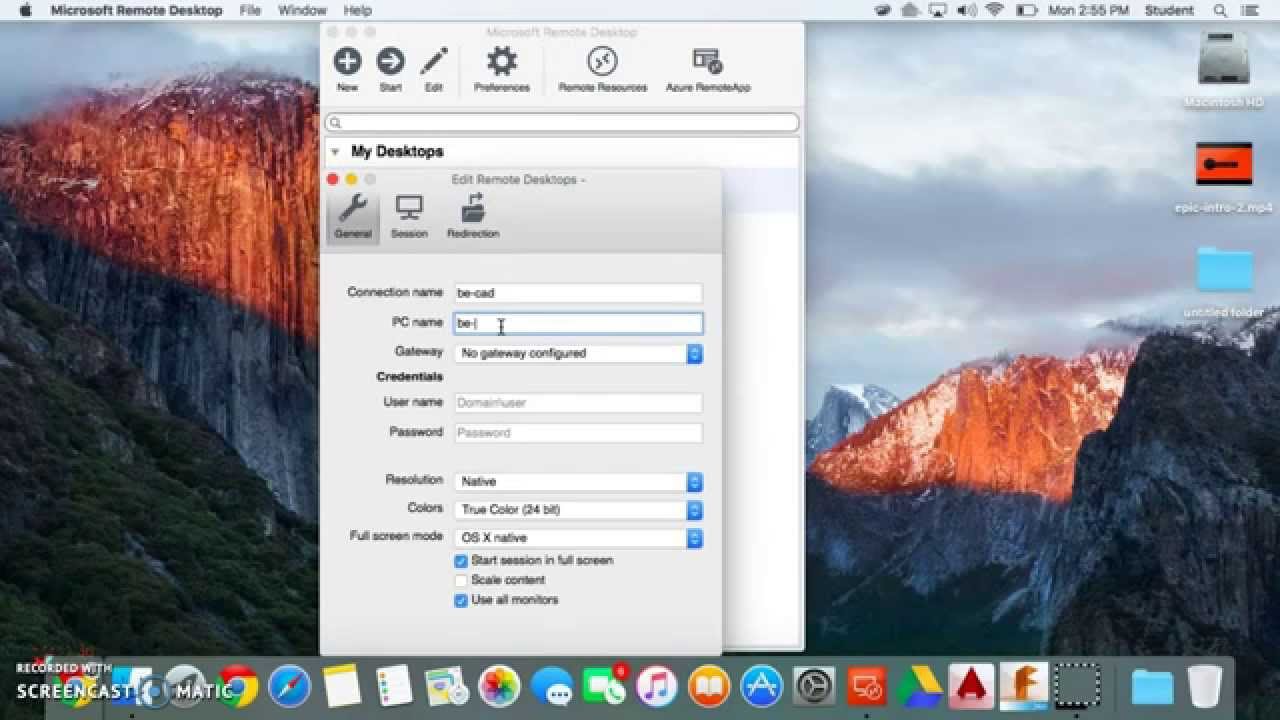1280x720 pixels.
Task: Open Notes in the dock
Action: point(342,686)
